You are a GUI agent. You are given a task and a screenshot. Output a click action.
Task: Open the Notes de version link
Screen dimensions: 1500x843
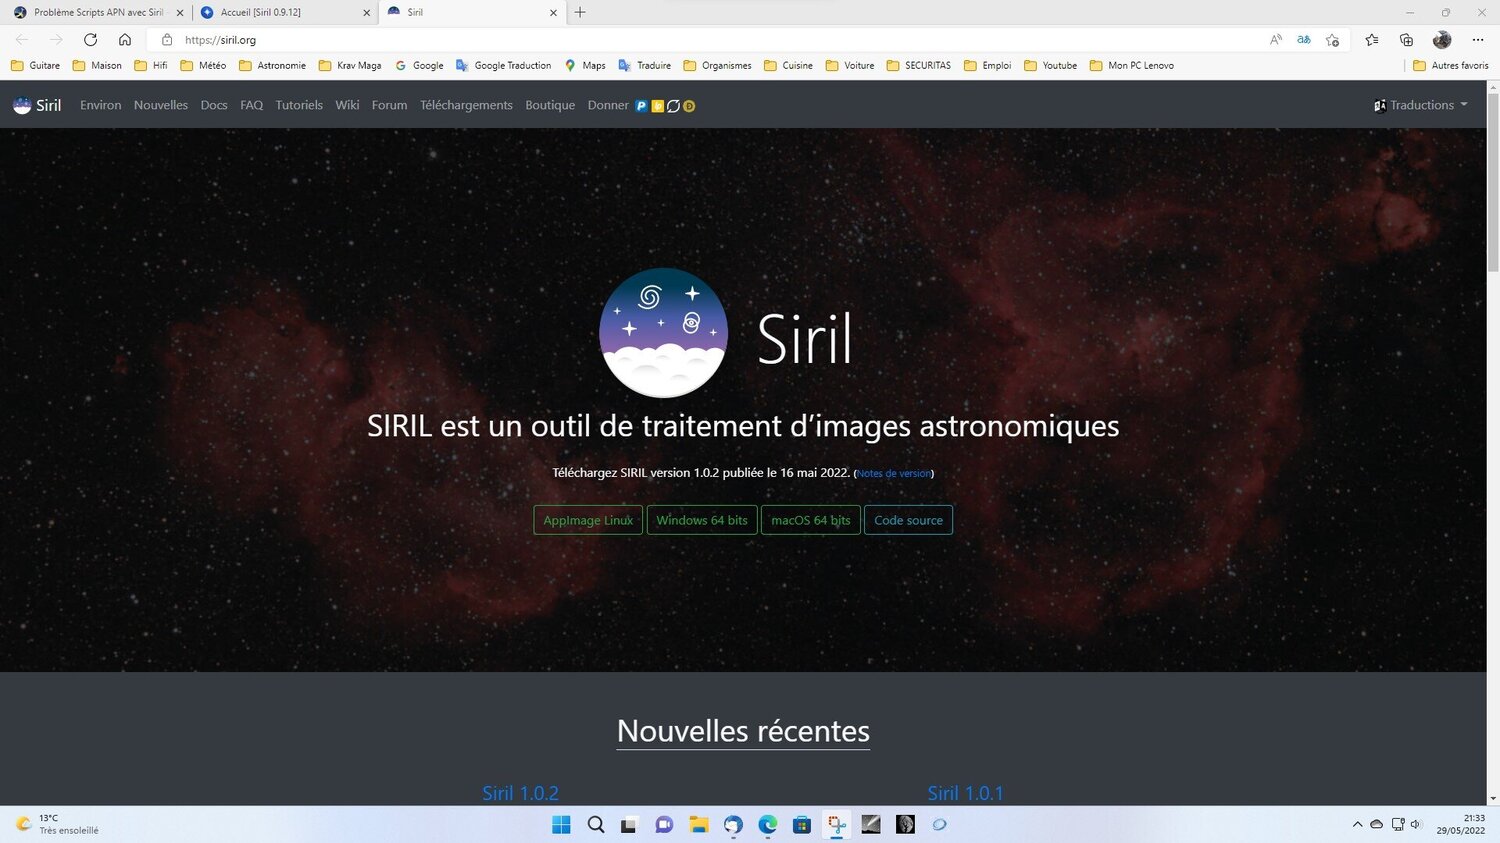click(x=893, y=473)
